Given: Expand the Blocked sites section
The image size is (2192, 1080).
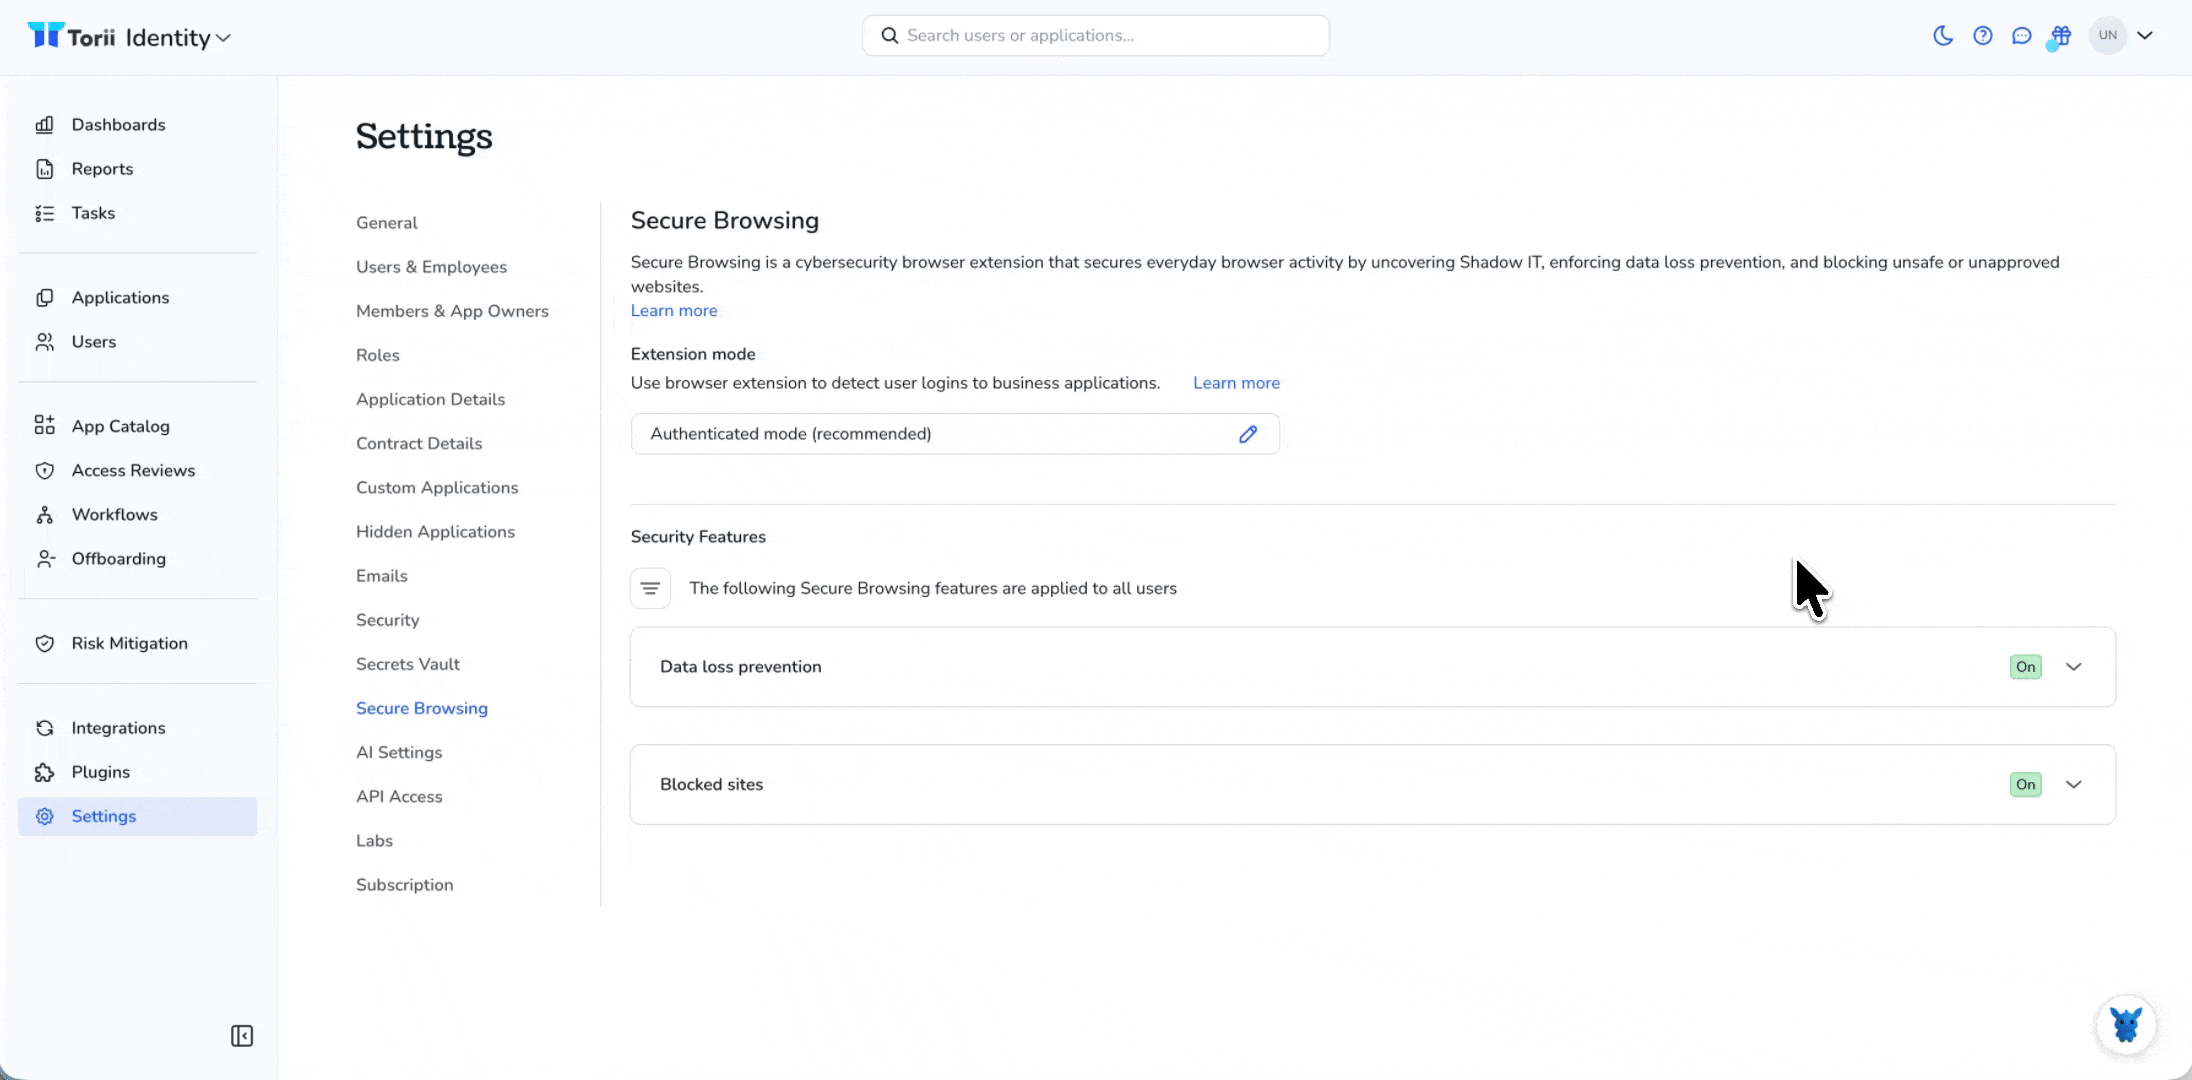Looking at the screenshot, I should coord(2074,785).
